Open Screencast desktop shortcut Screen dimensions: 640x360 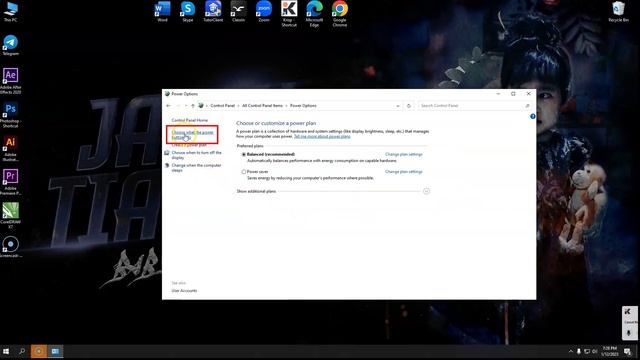tap(11, 247)
